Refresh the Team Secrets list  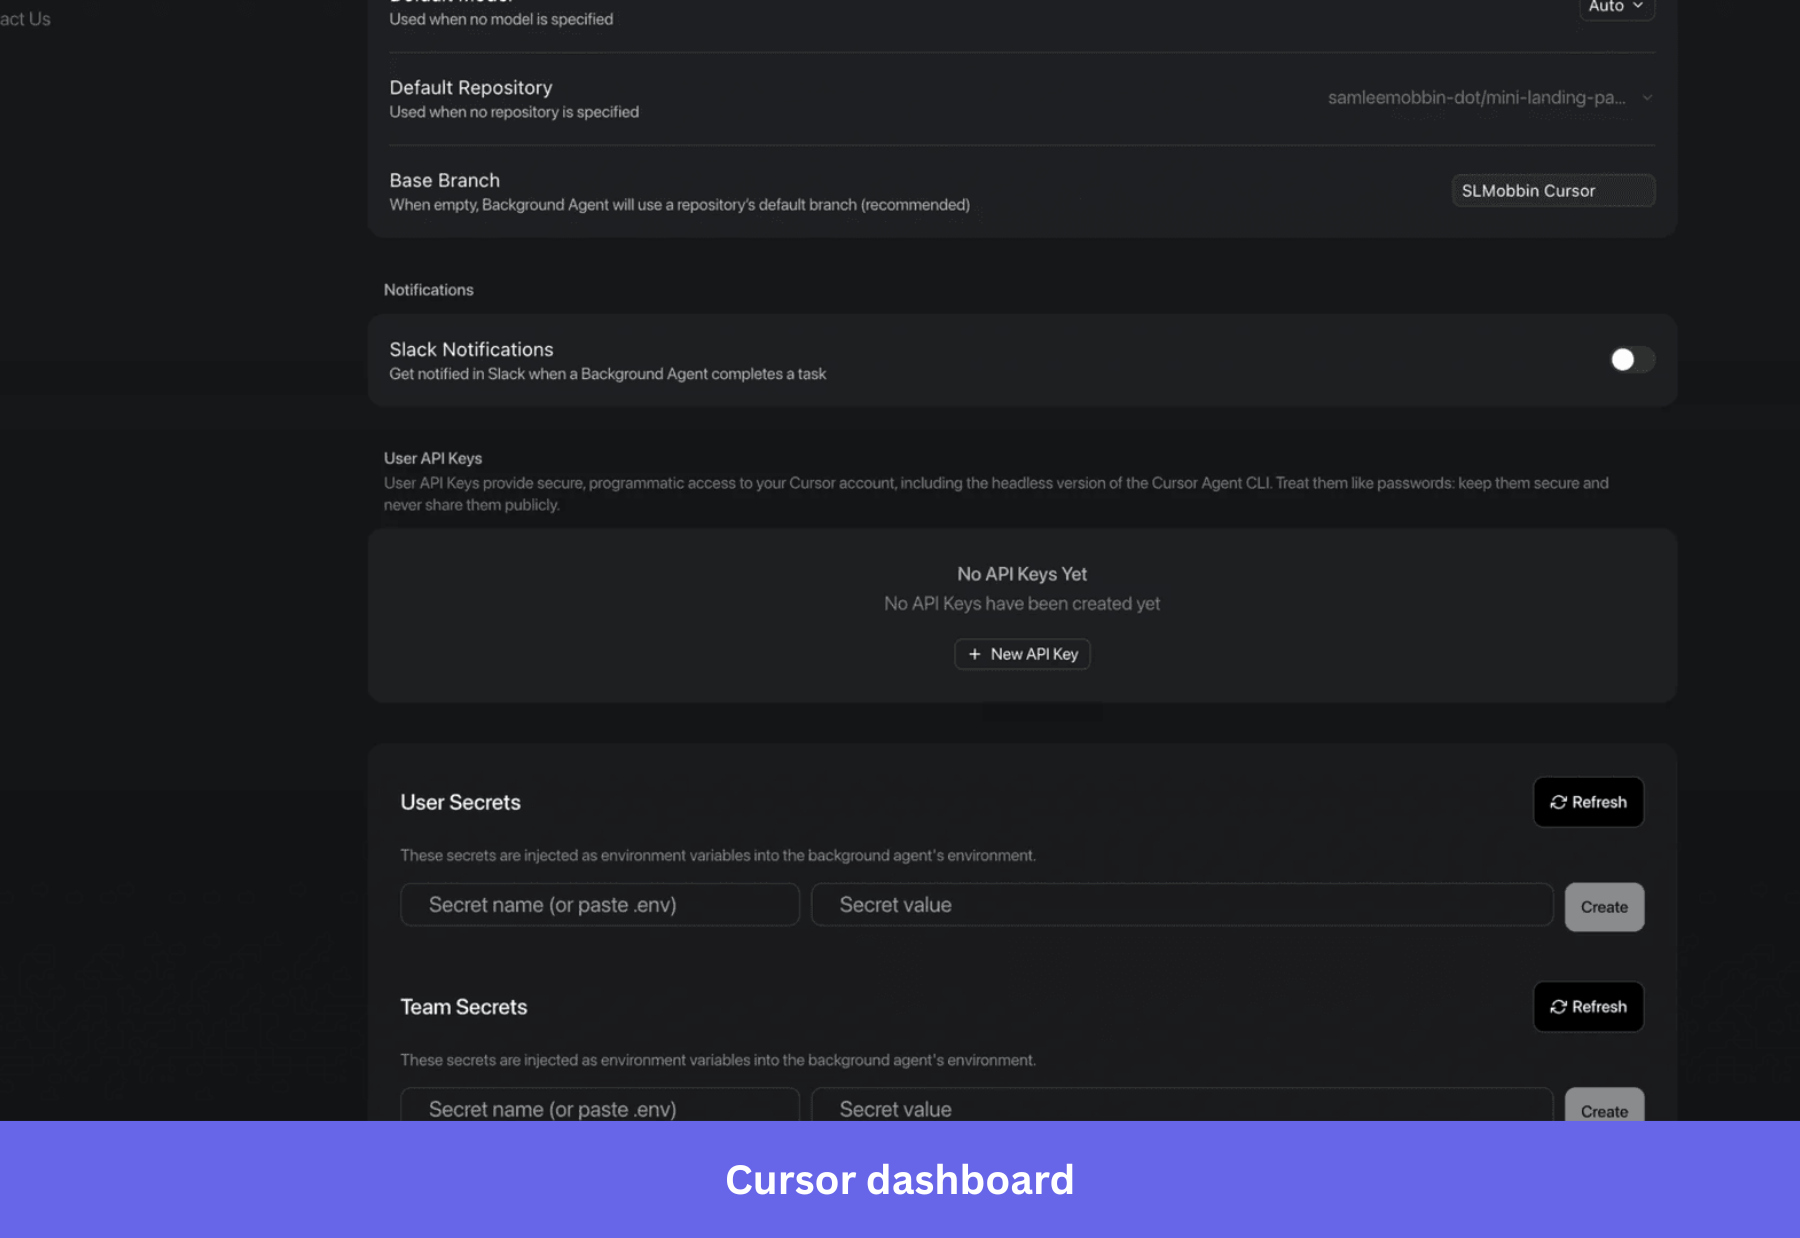tap(1588, 1007)
